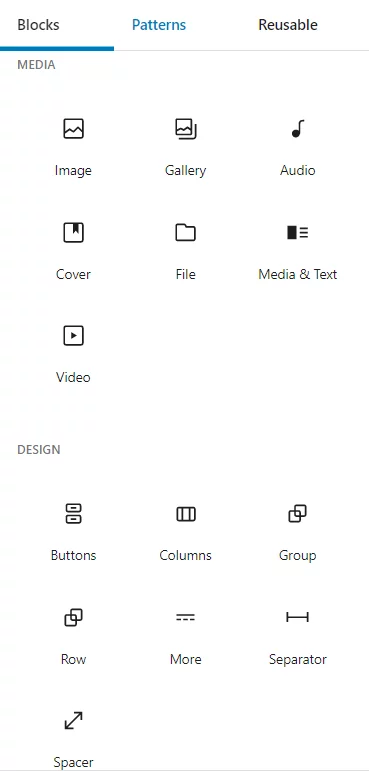Open the Reusable tab
Viewport: 369px width, 771px height.
pyautogui.click(x=288, y=25)
